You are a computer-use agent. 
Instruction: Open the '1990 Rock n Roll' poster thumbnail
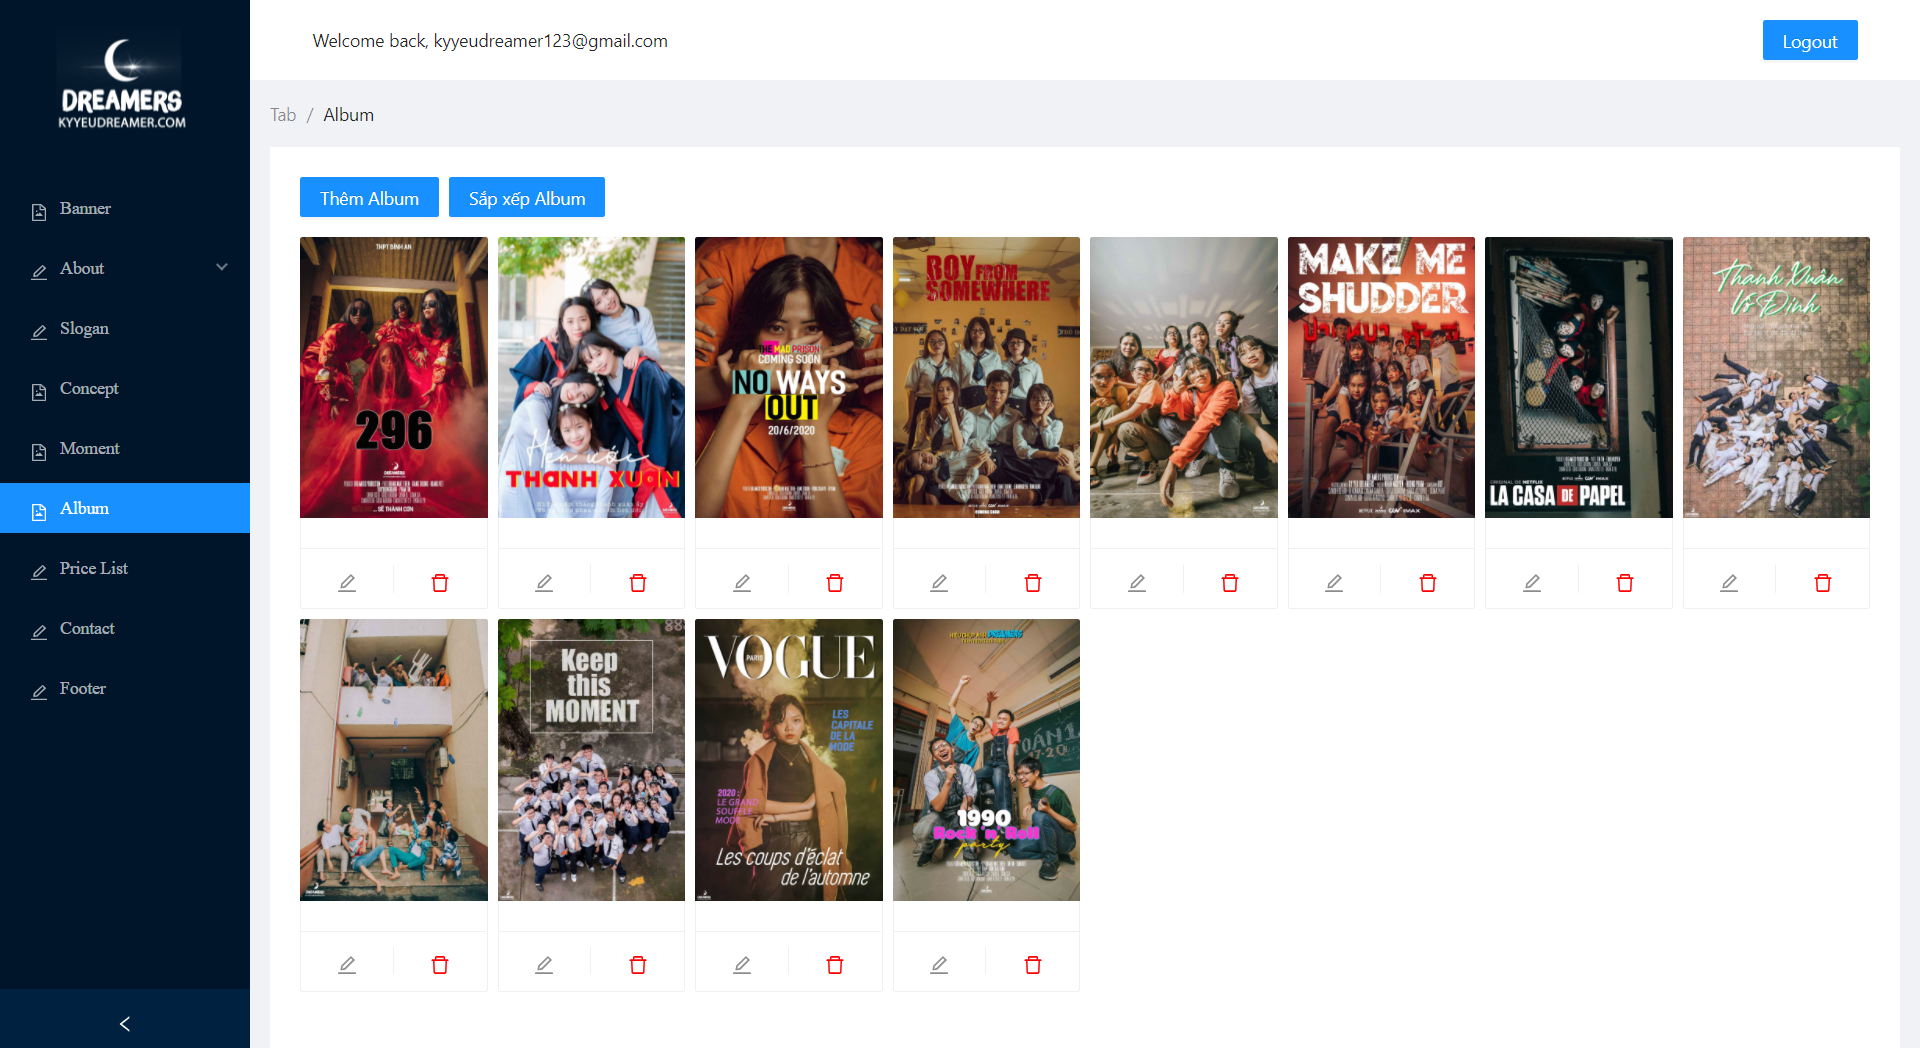pos(986,760)
